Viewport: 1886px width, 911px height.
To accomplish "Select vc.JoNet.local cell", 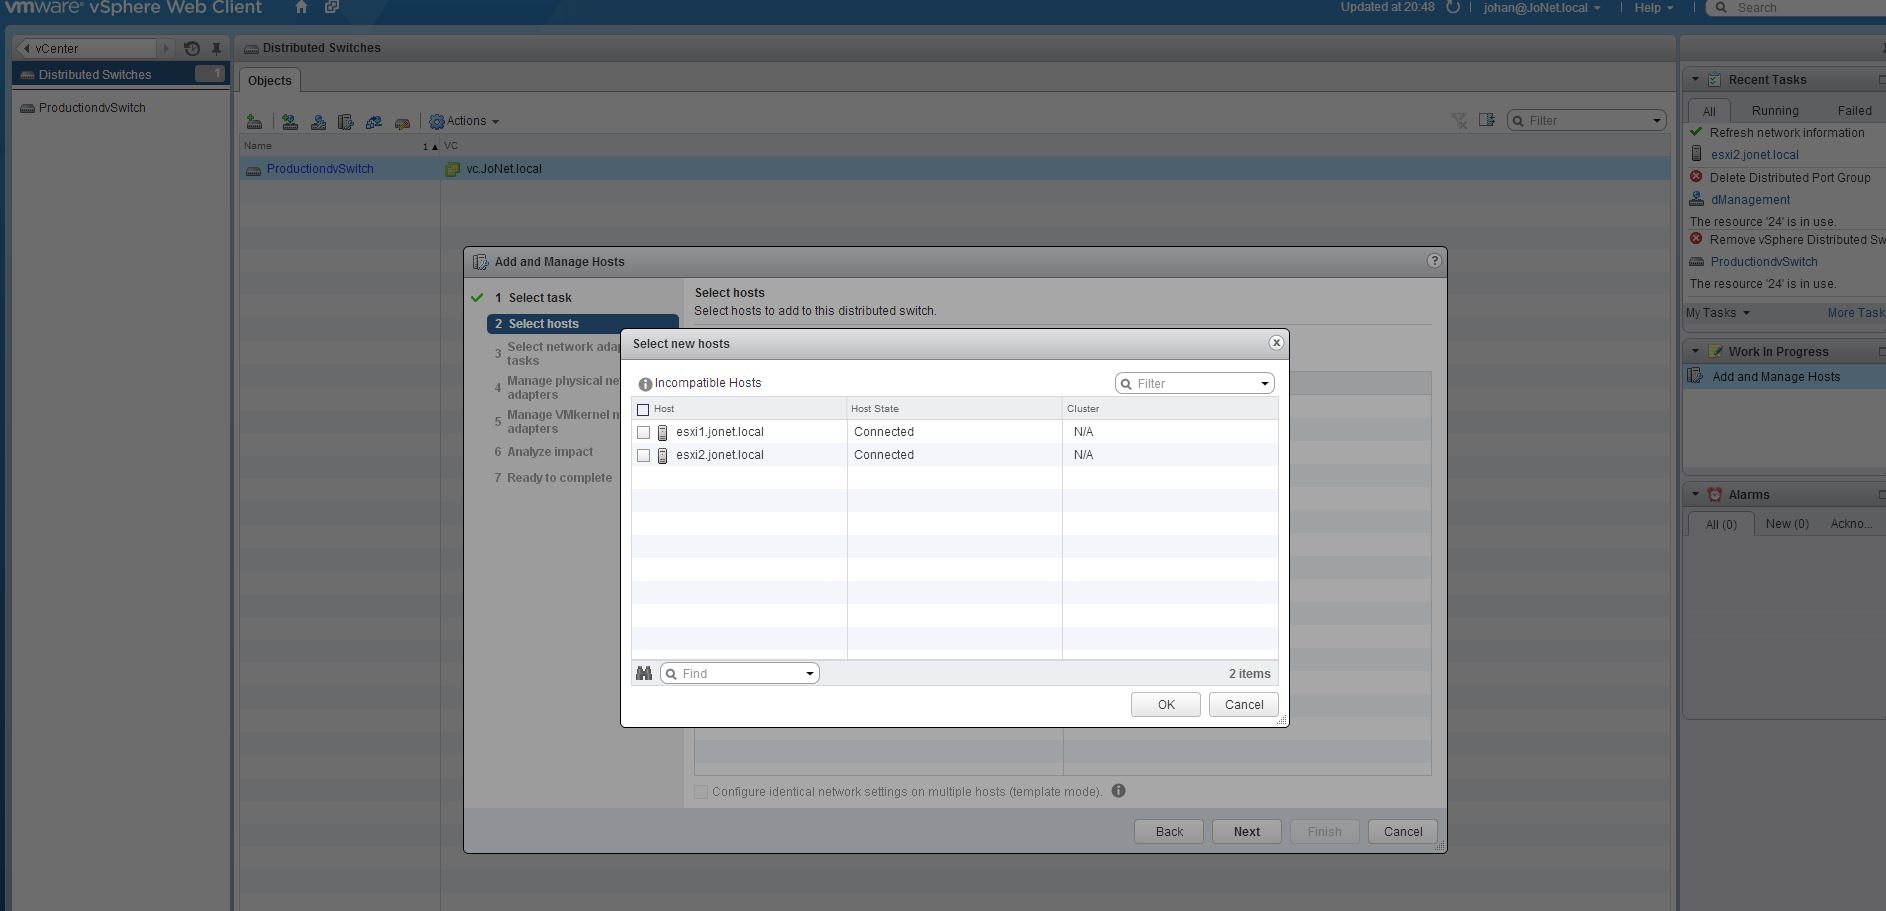I will (504, 169).
